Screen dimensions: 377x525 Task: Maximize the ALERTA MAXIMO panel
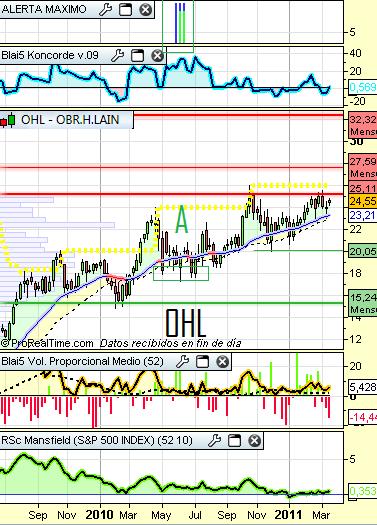coord(126,9)
